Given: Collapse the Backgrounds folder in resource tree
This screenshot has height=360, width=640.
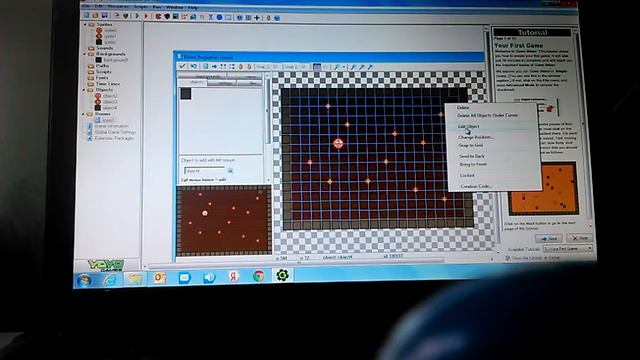Looking at the screenshot, I should tap(85, 54).
